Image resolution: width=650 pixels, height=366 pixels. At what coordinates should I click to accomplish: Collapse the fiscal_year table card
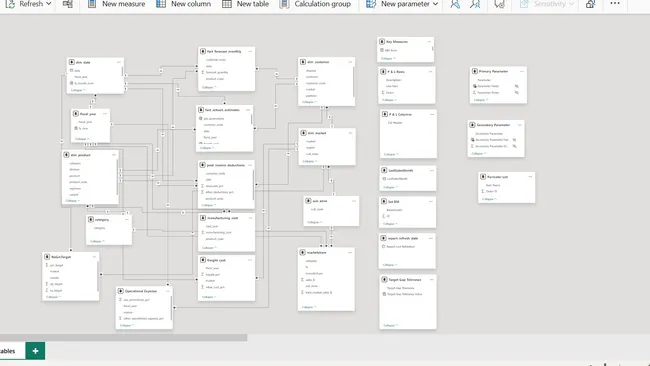tap(82, 139)
